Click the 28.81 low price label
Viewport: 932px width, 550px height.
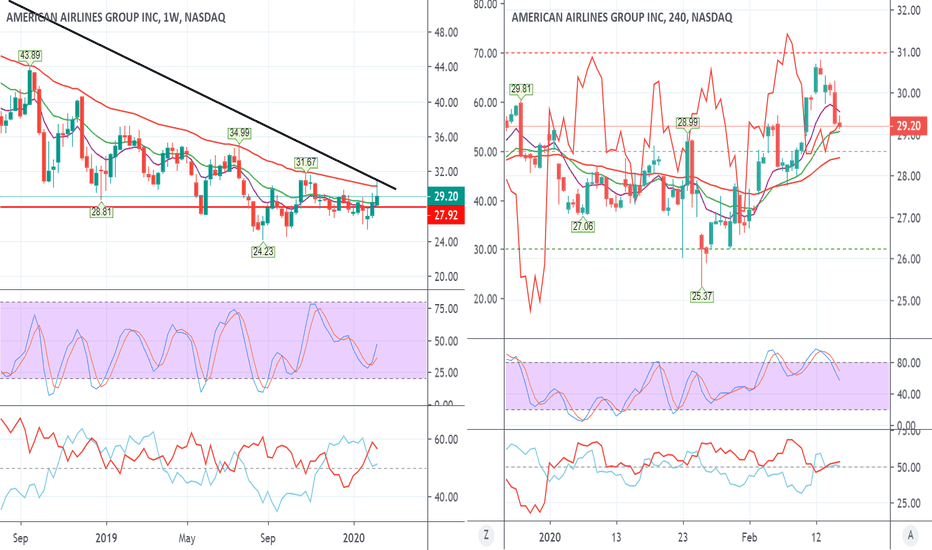[x=101, y=212]
